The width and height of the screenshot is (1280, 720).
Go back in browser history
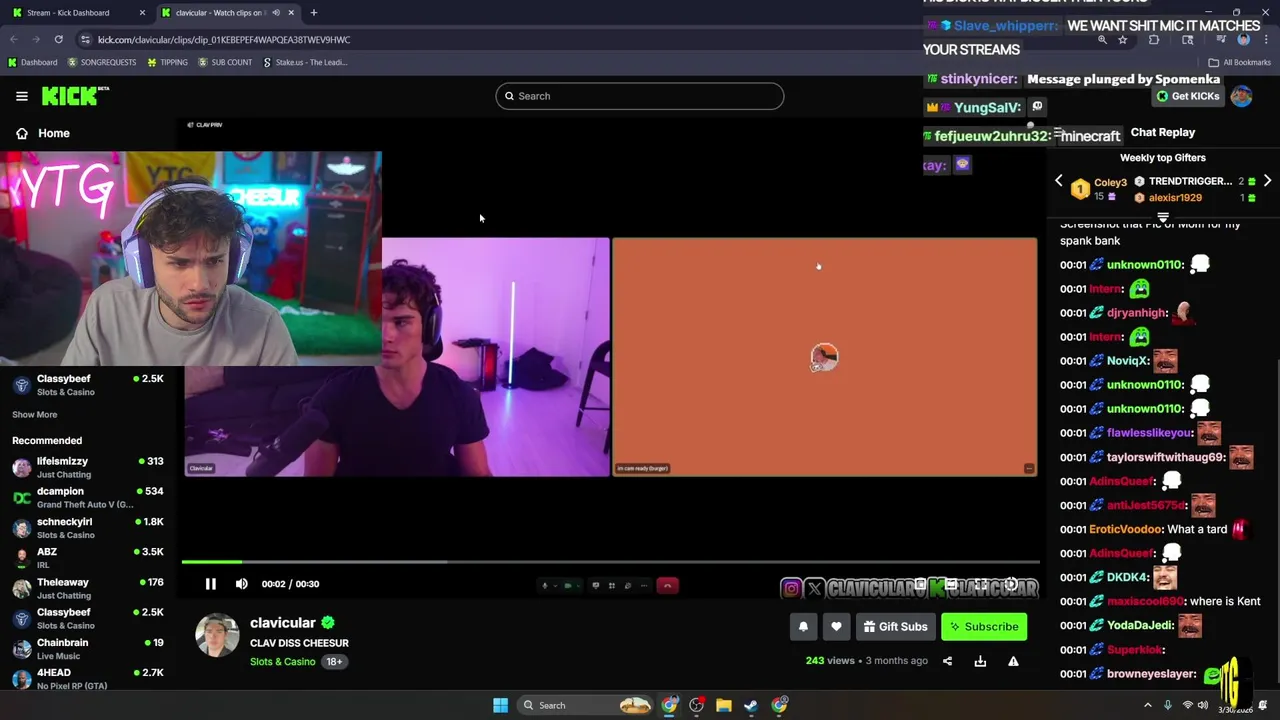[14, 40]
